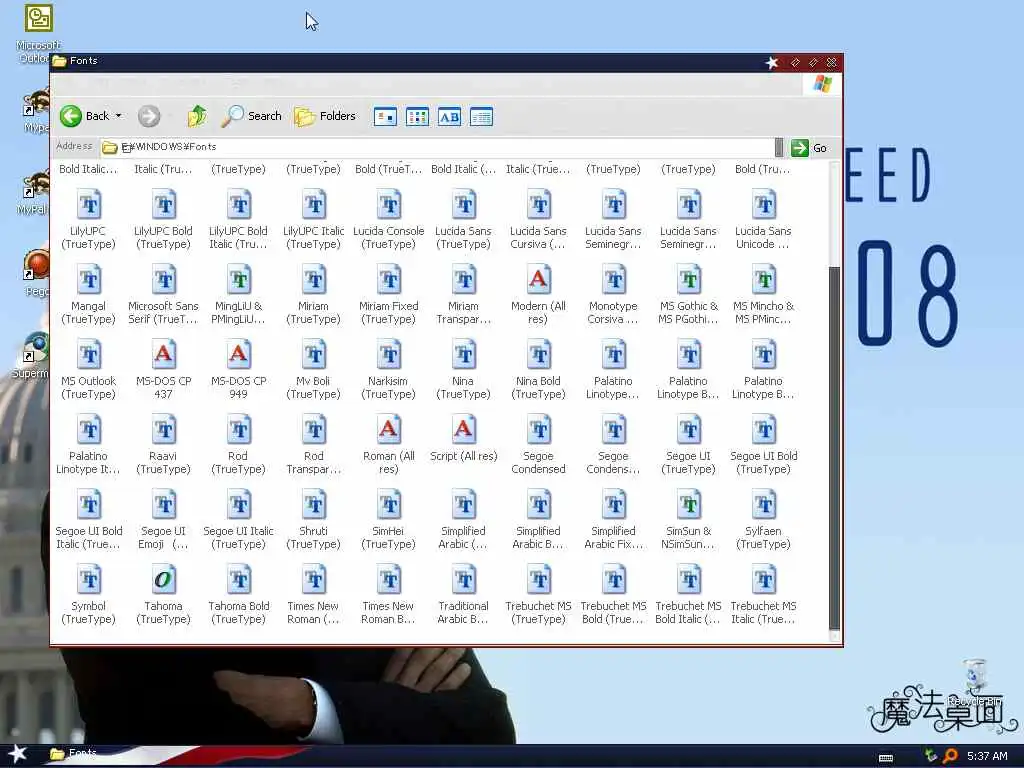Click the clock showing 5:37 AM

point(987,756)
